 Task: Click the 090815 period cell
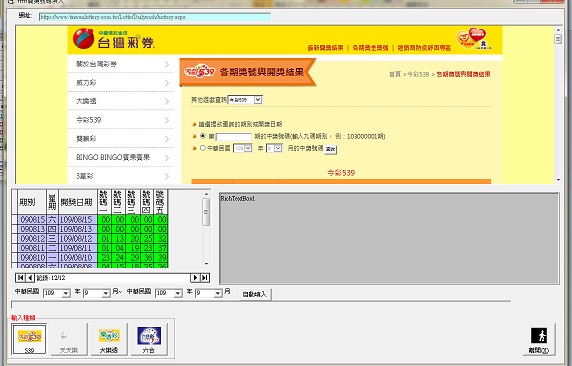[32, 219]
